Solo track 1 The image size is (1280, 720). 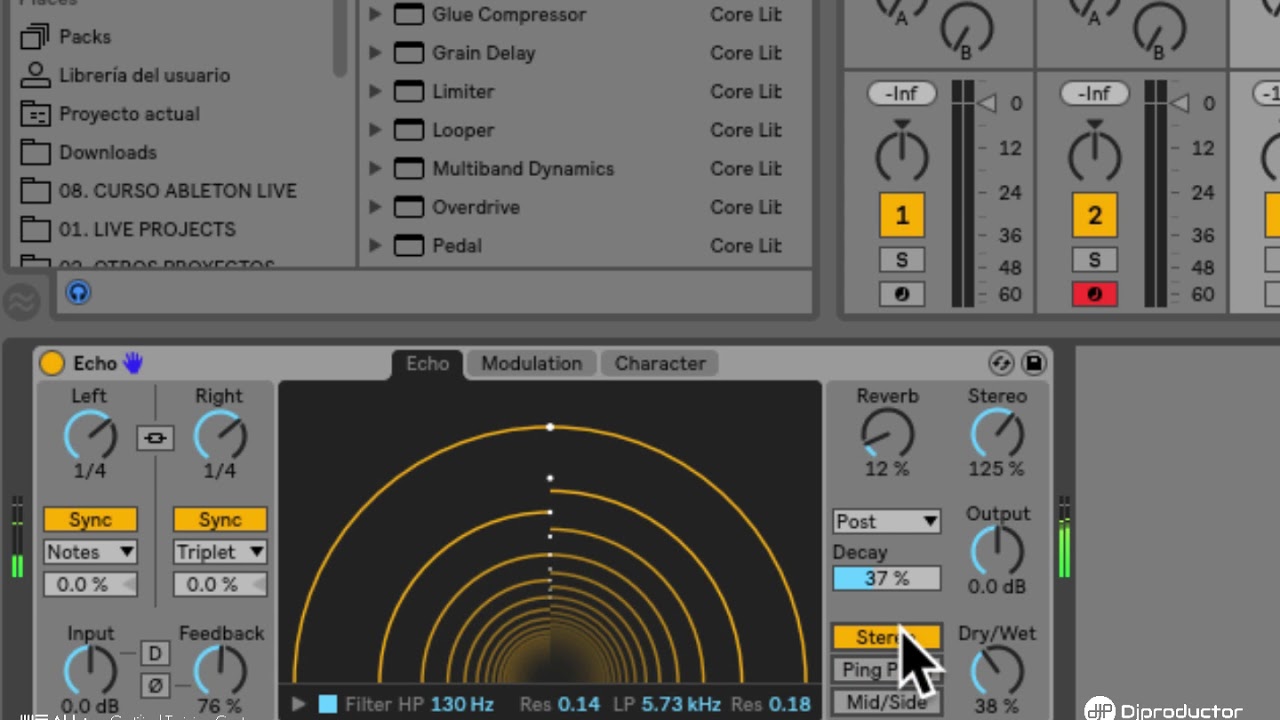[902, 260]
